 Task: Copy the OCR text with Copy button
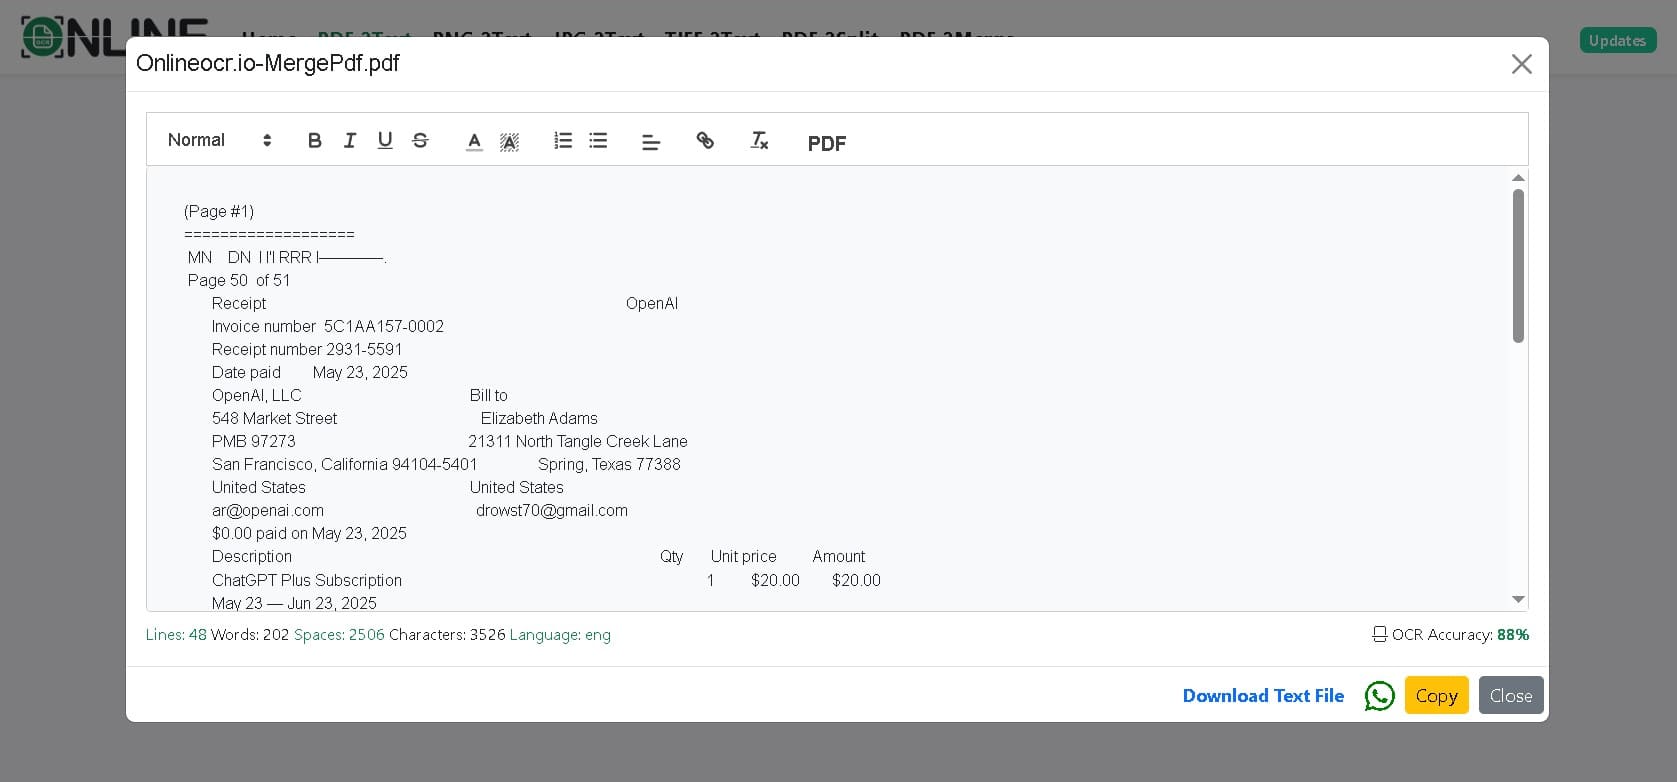[x=1436, y=695]
